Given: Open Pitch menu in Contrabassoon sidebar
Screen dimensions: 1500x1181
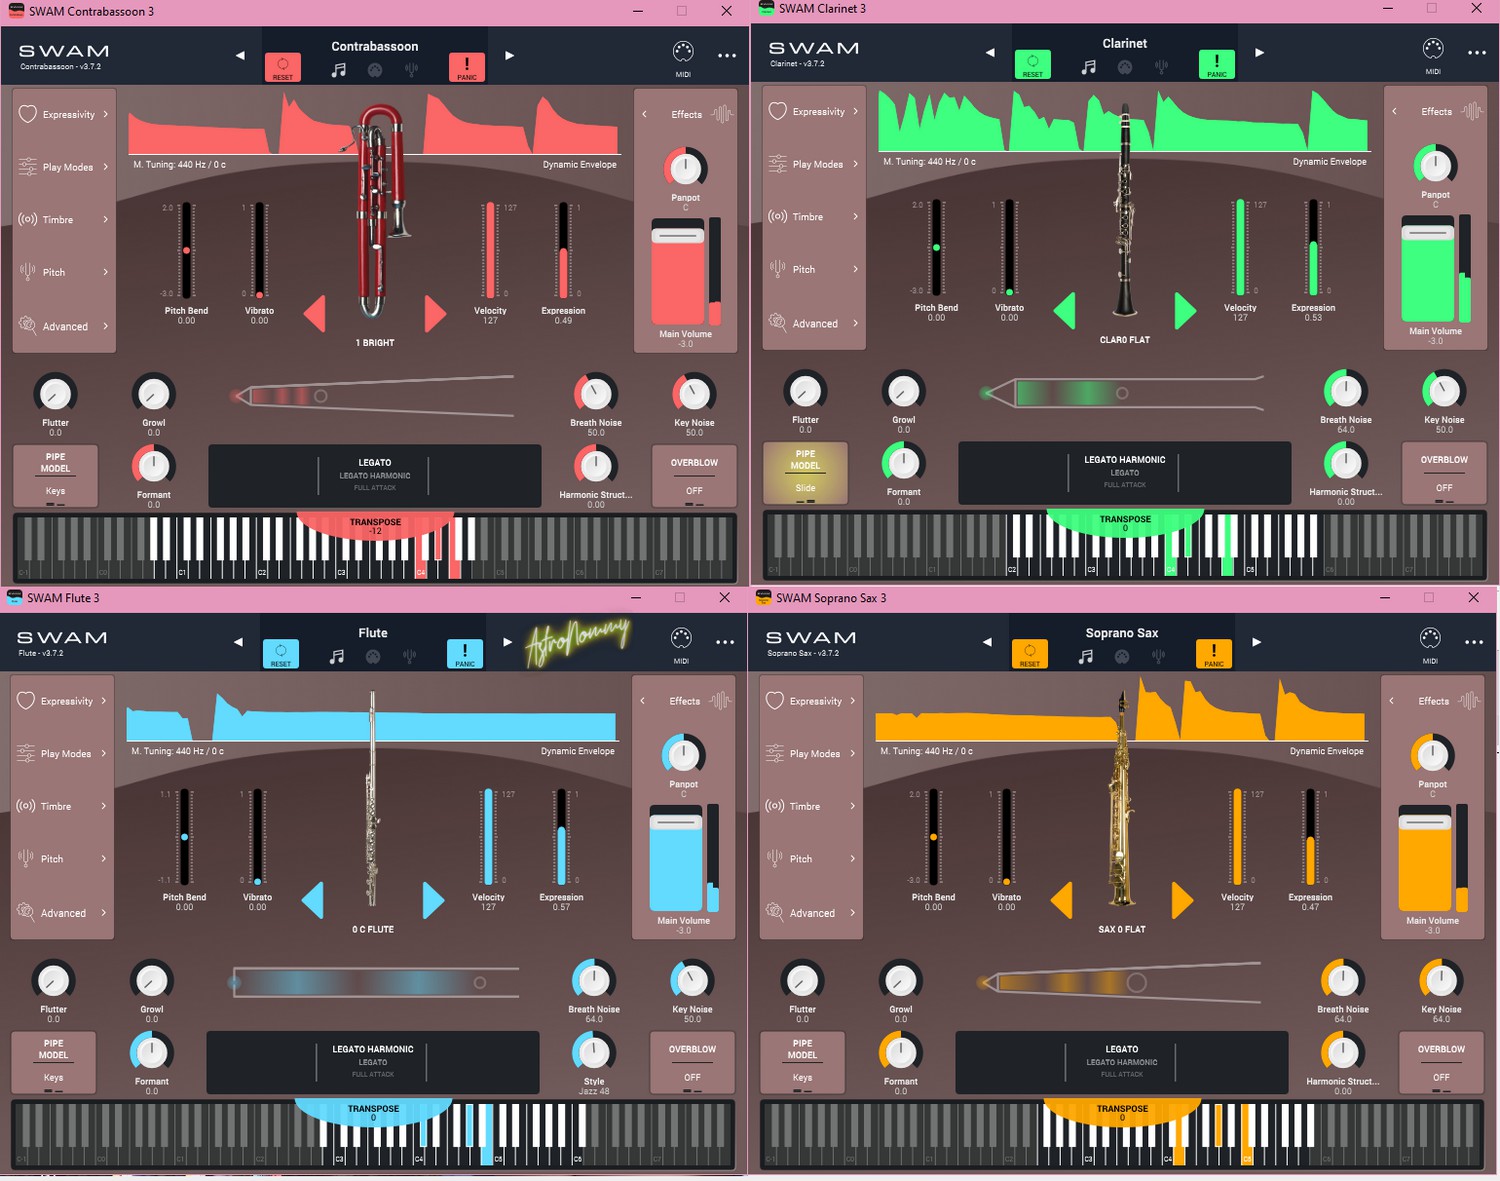Looking at the screenshot, I should [x=64, y=272].
